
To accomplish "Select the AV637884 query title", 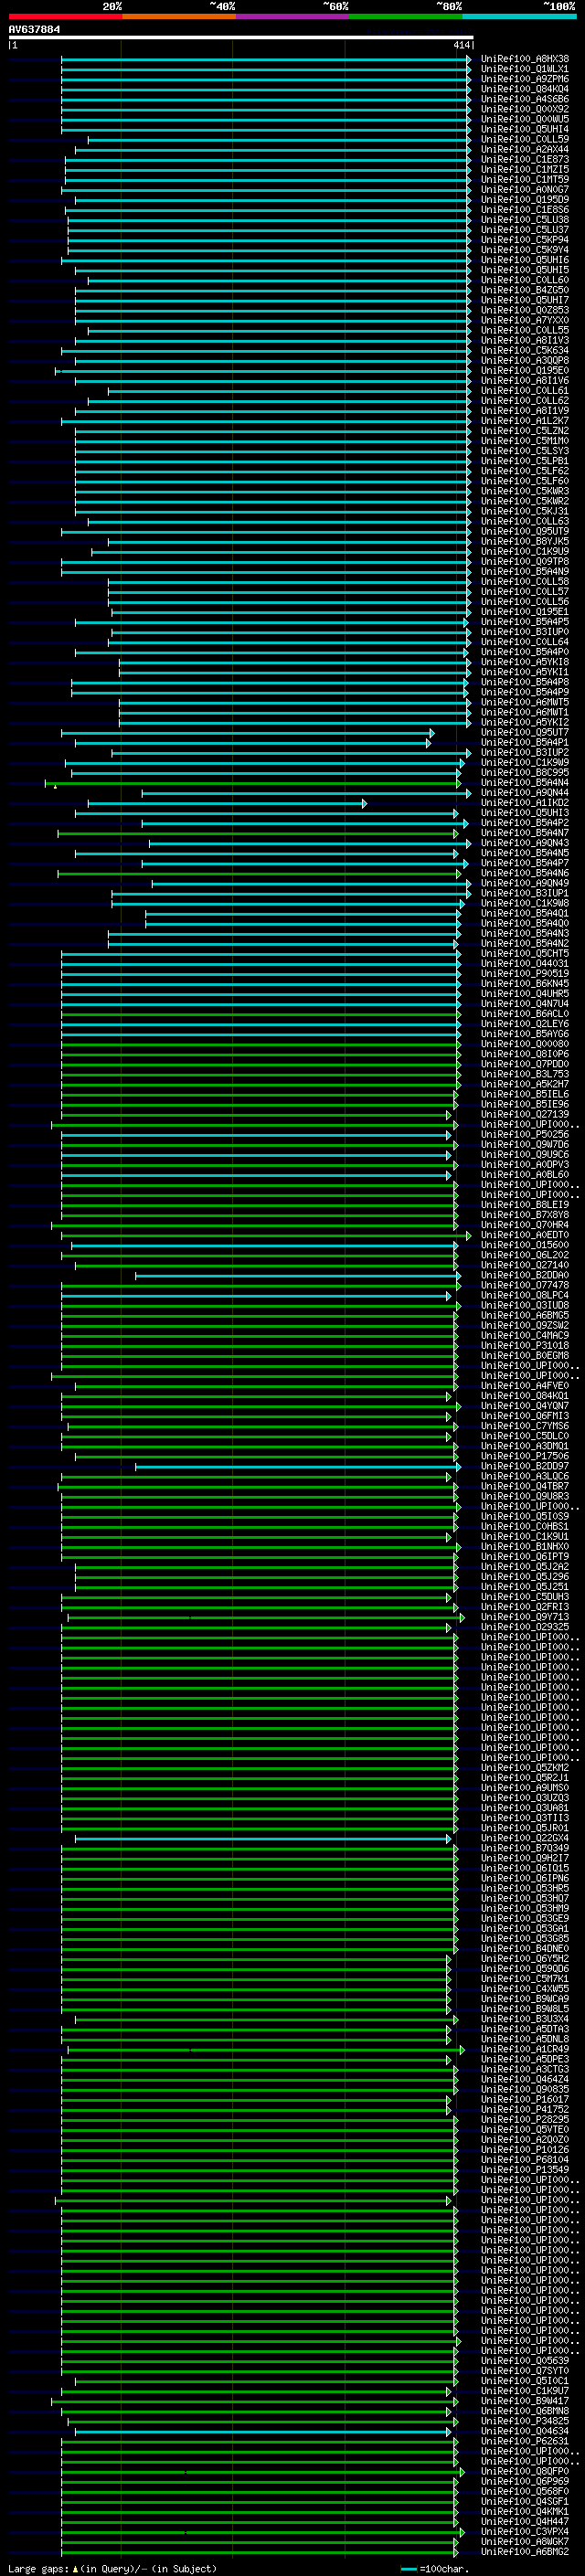I will coord(34,29).
